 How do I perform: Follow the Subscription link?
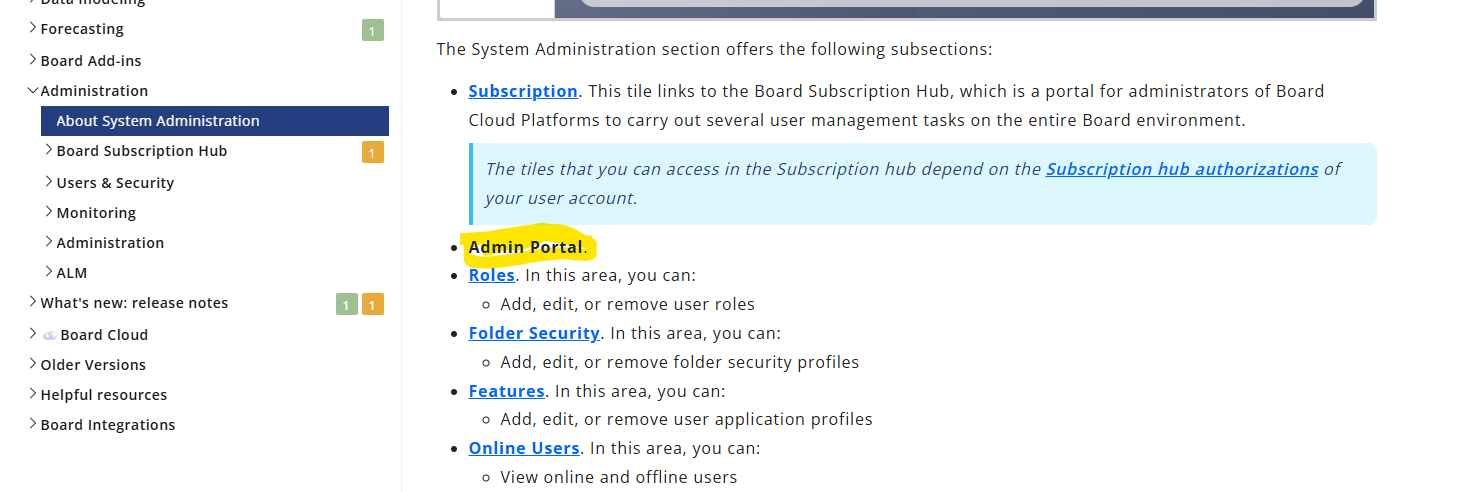(523, 91)
